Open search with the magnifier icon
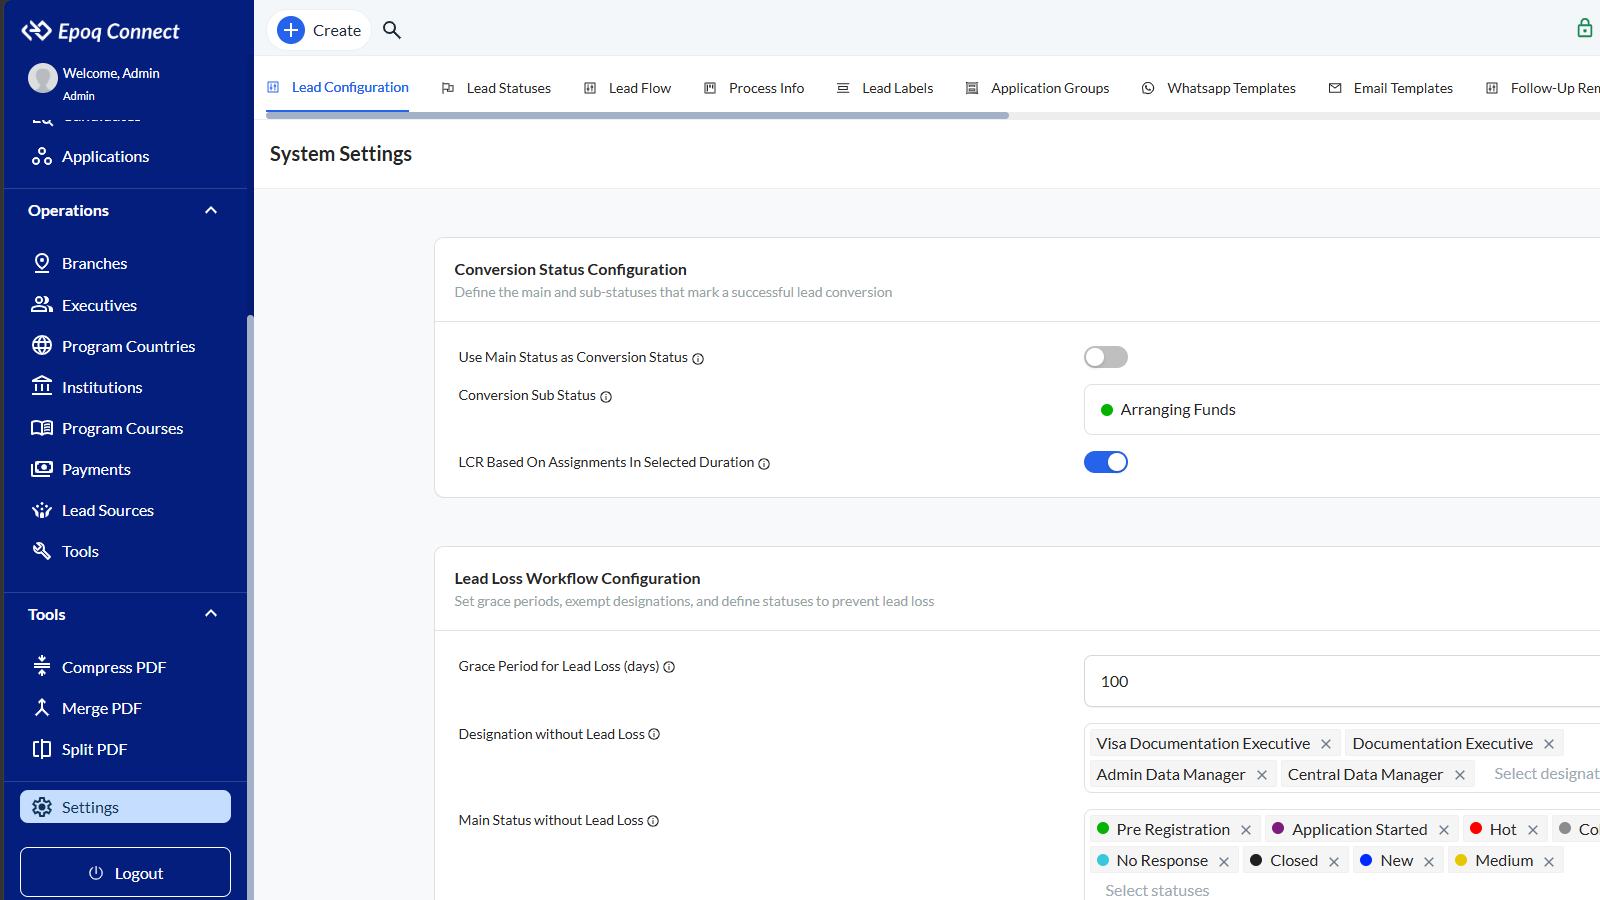1600x900 pixels. tap(392, 30)
